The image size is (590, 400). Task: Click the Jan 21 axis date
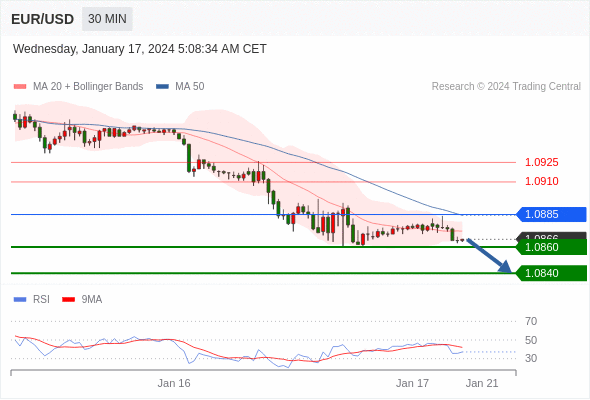482,383
